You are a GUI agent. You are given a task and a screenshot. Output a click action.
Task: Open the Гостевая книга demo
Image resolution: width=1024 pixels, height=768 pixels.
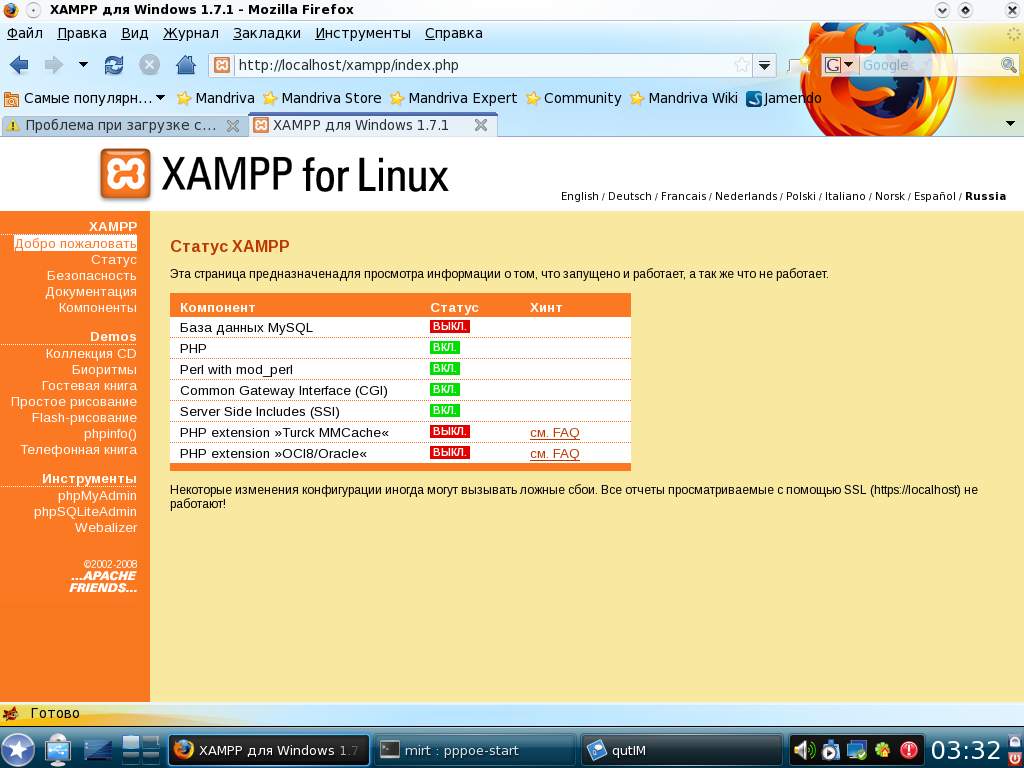point(89,386)
